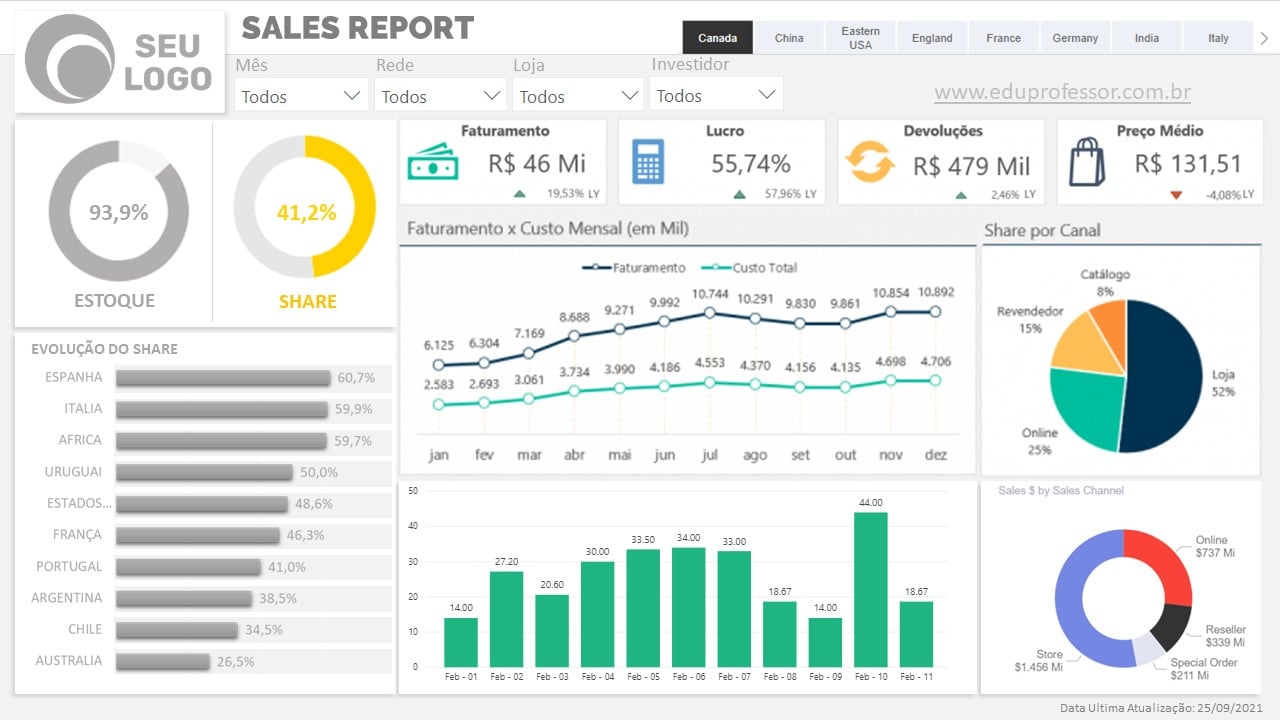The height and width of the screenshot is (720, 1280).
Task: Click the Custo Total legend entry
Action: (749, 268)
